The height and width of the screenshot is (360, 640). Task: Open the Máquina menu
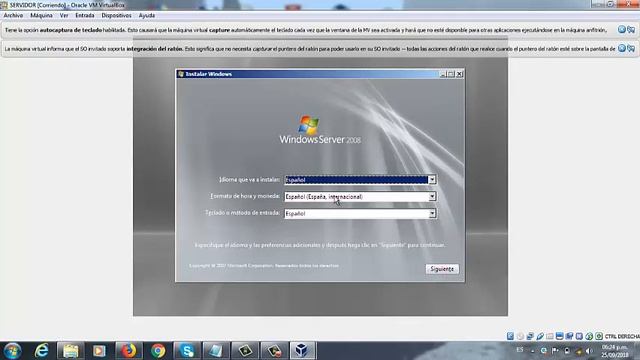click(41, 16)
